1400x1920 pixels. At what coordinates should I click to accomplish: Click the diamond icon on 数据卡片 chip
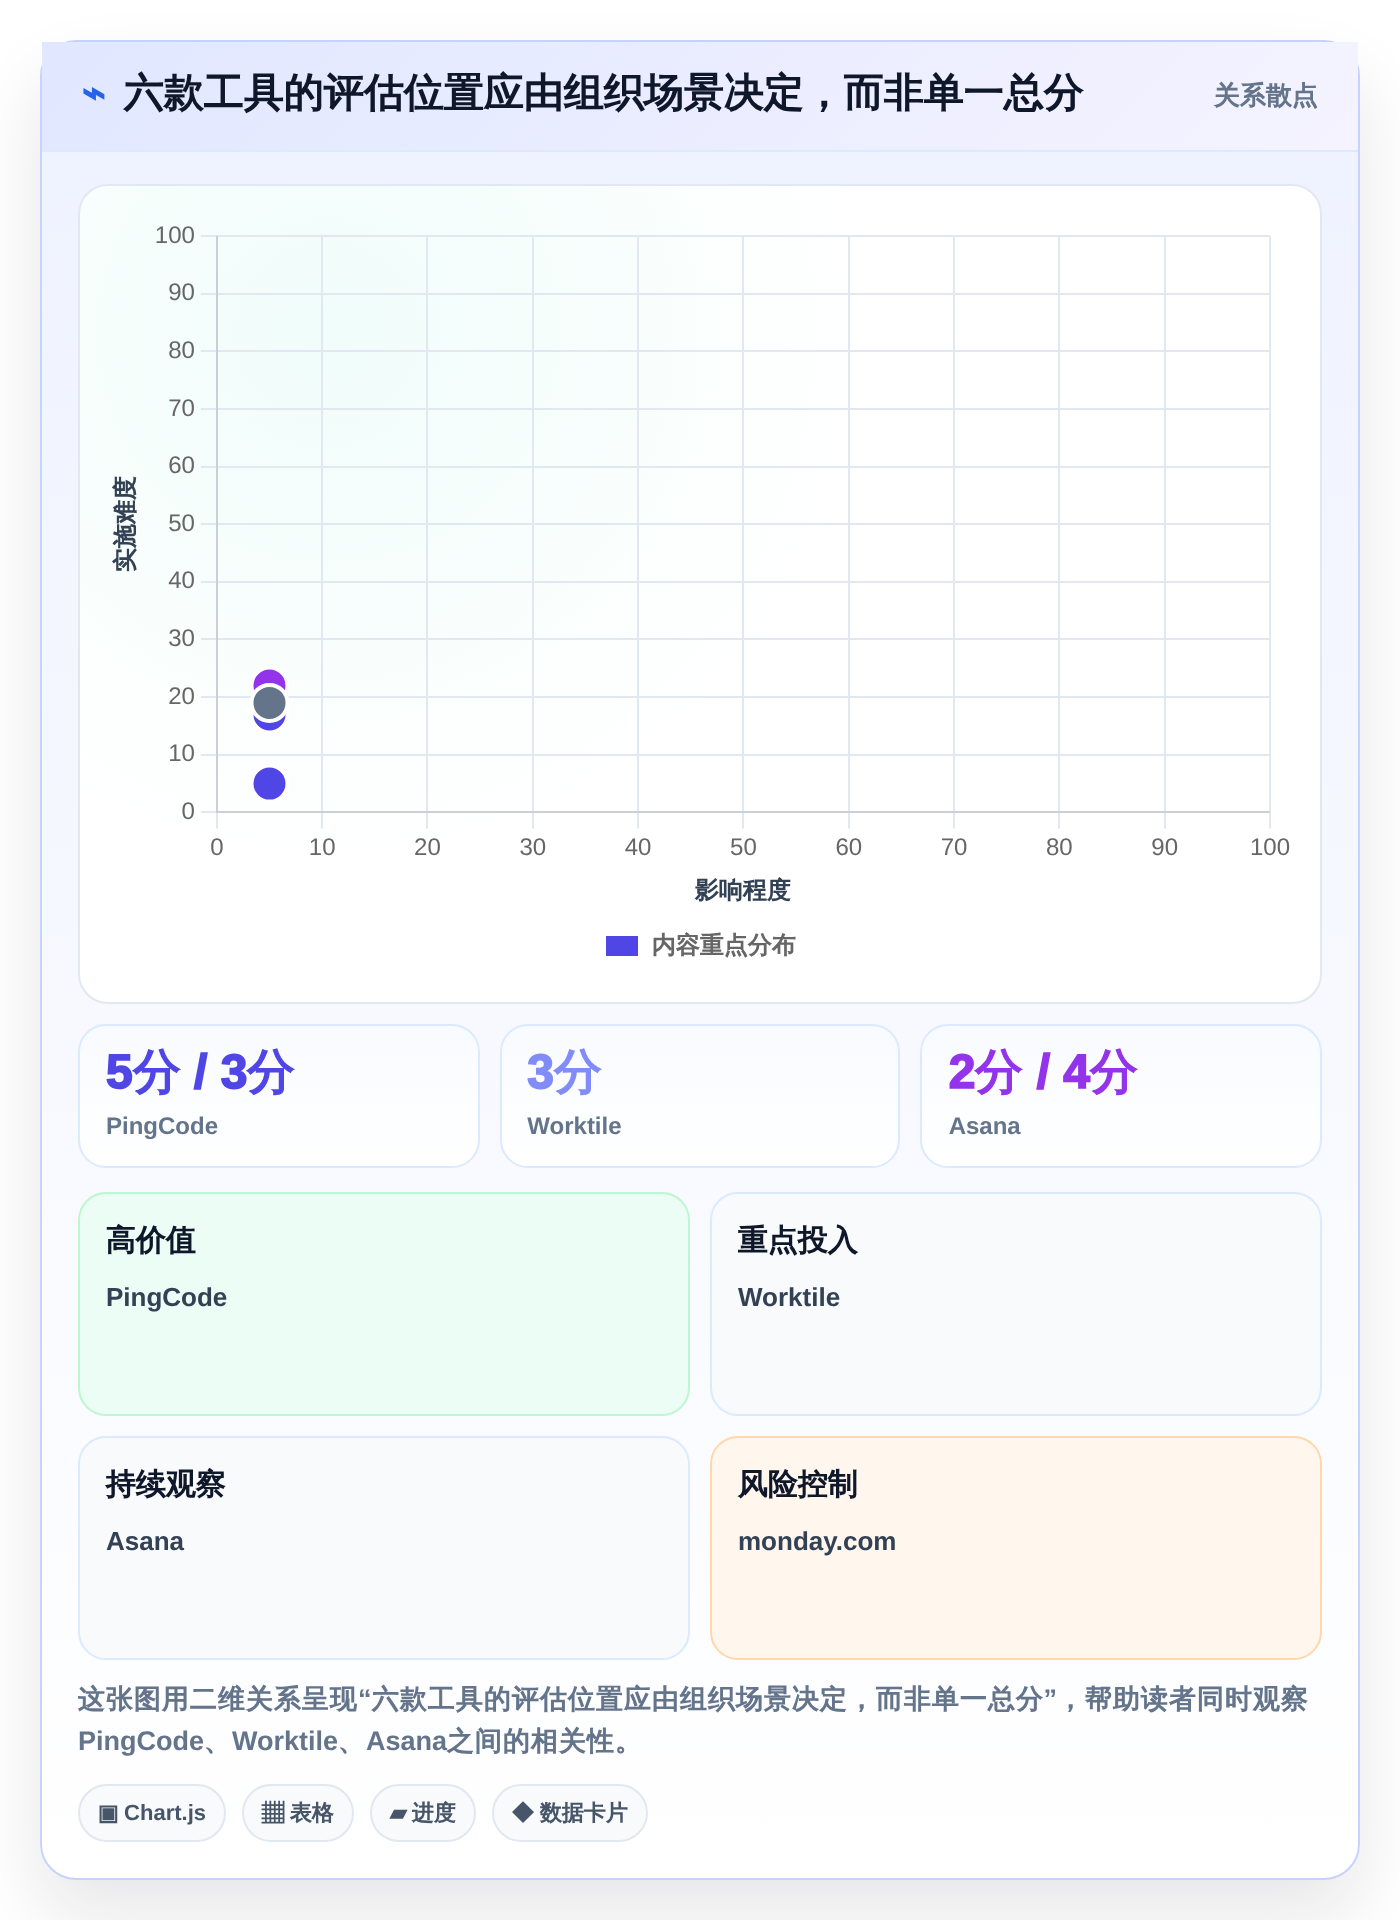tap(522, 1812)
